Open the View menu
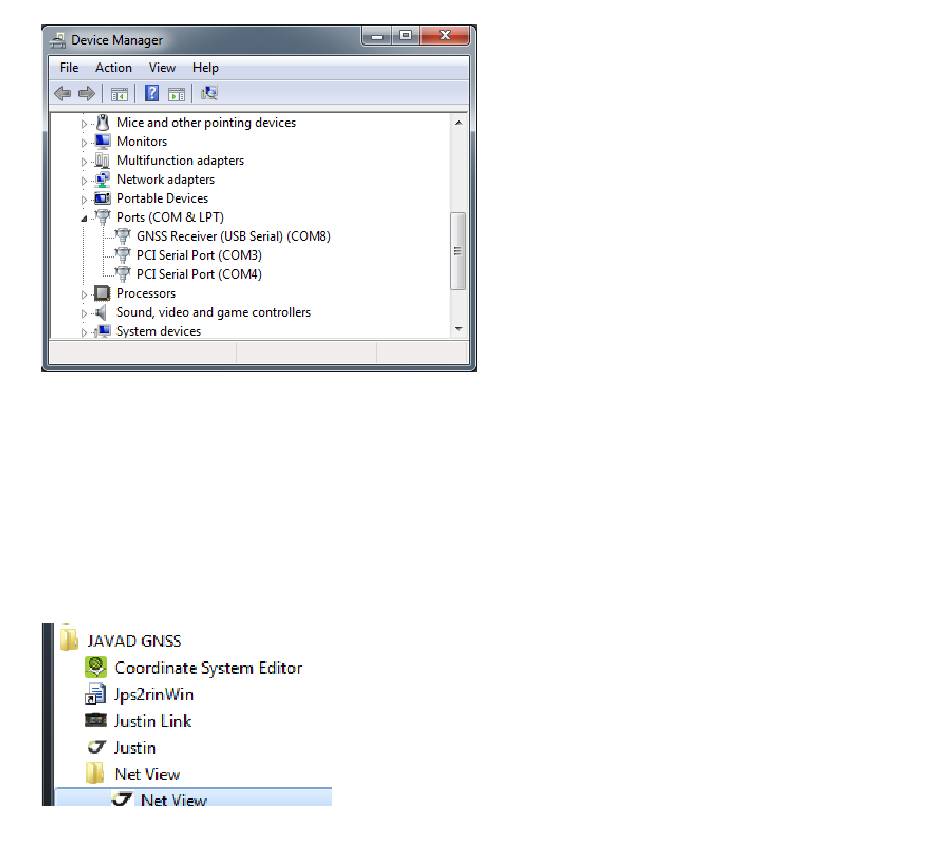The height and width of the screenshot is (844, 950). [162, 67]
